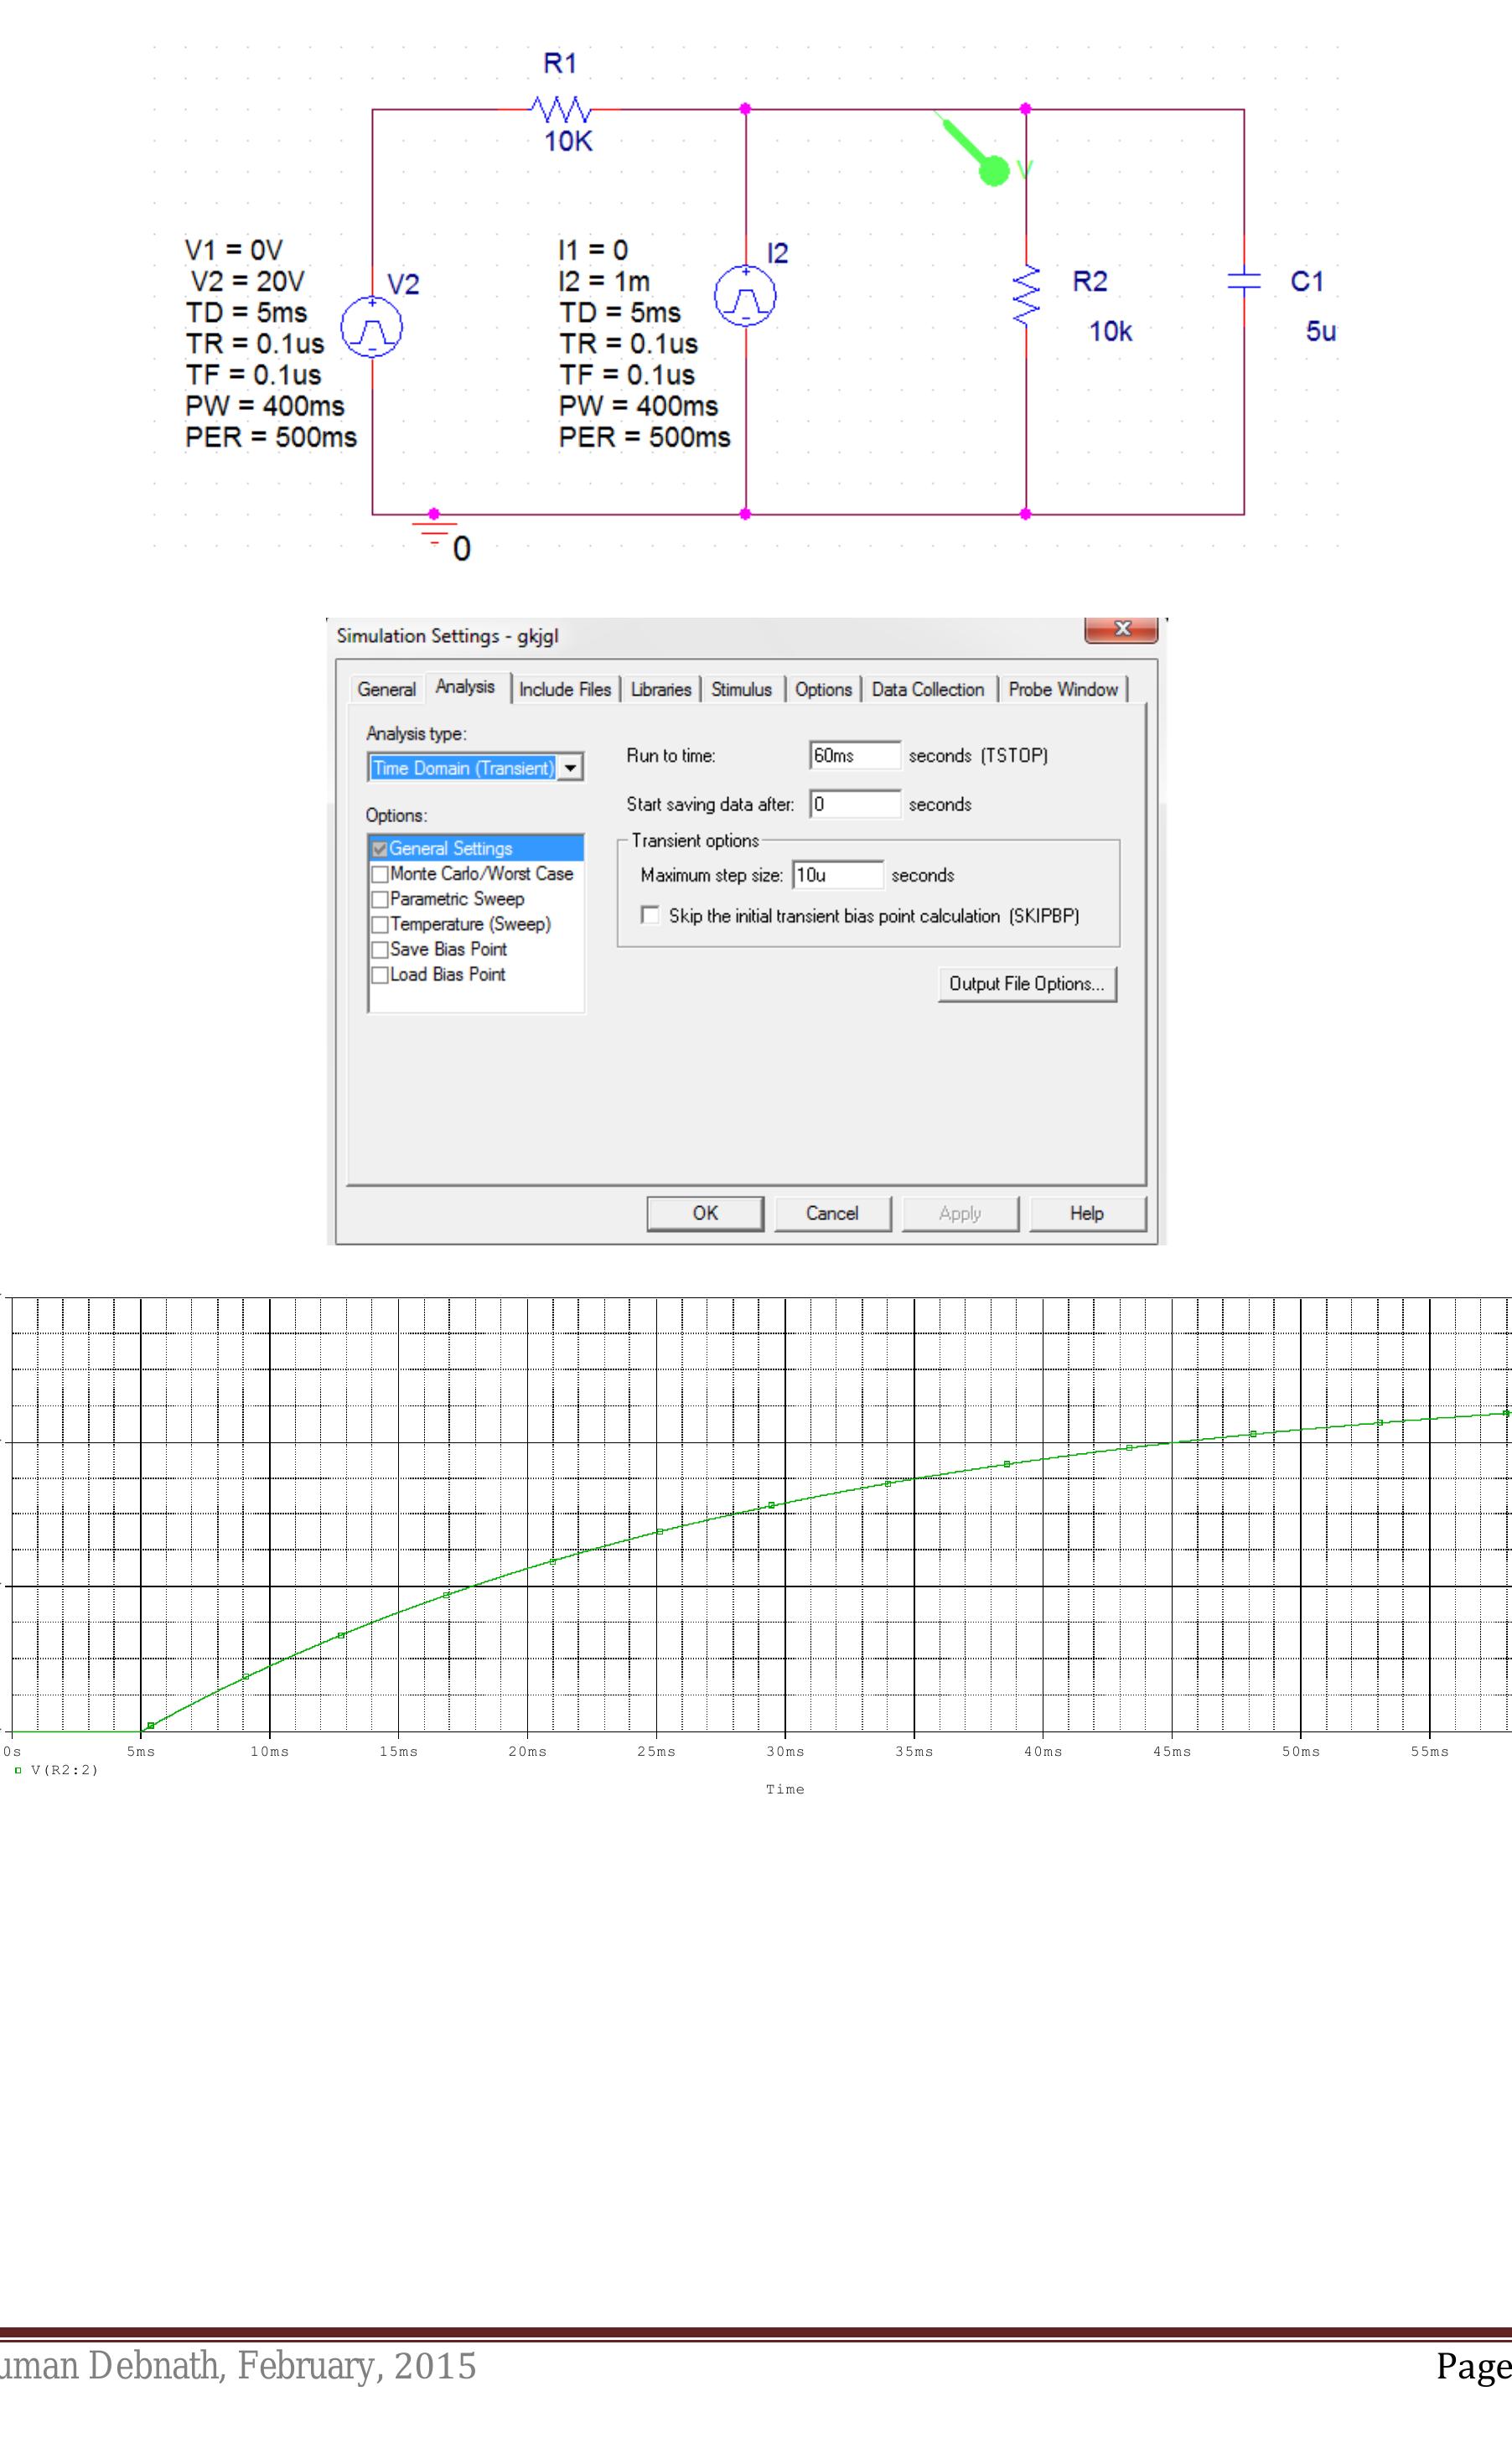Screen dimensions: 1512x2443
Task: Select the R2 resistor symbol
Action: [1026, 295]
